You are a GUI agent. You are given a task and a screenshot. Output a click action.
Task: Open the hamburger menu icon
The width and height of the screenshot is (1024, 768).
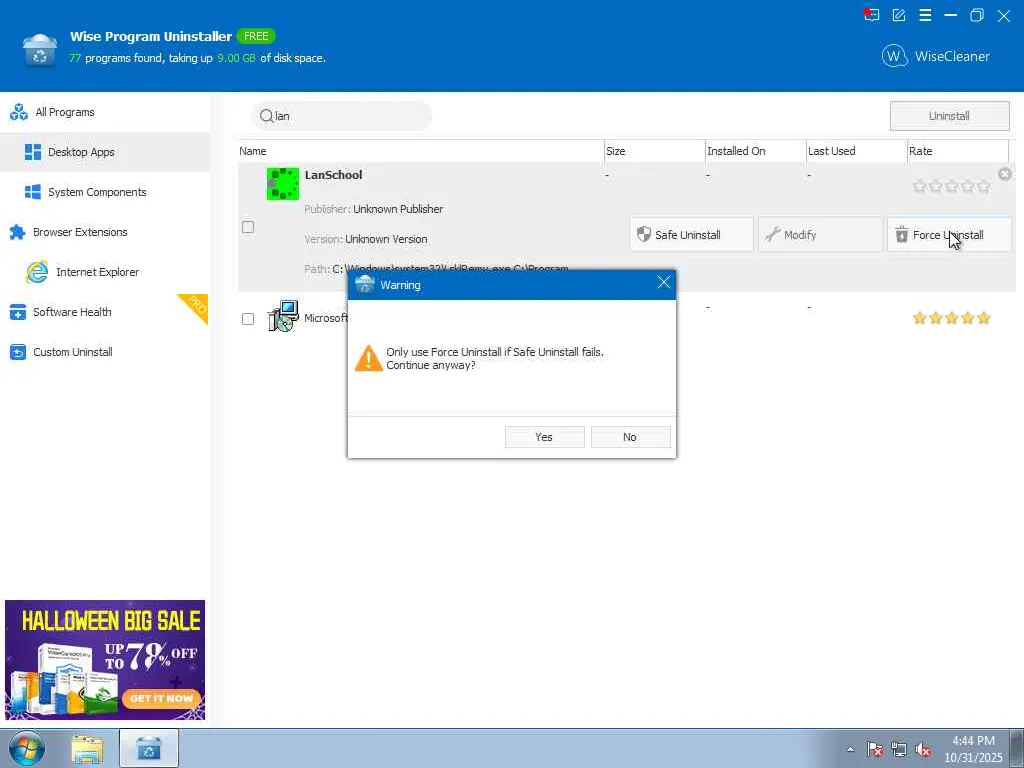[925, 15]
